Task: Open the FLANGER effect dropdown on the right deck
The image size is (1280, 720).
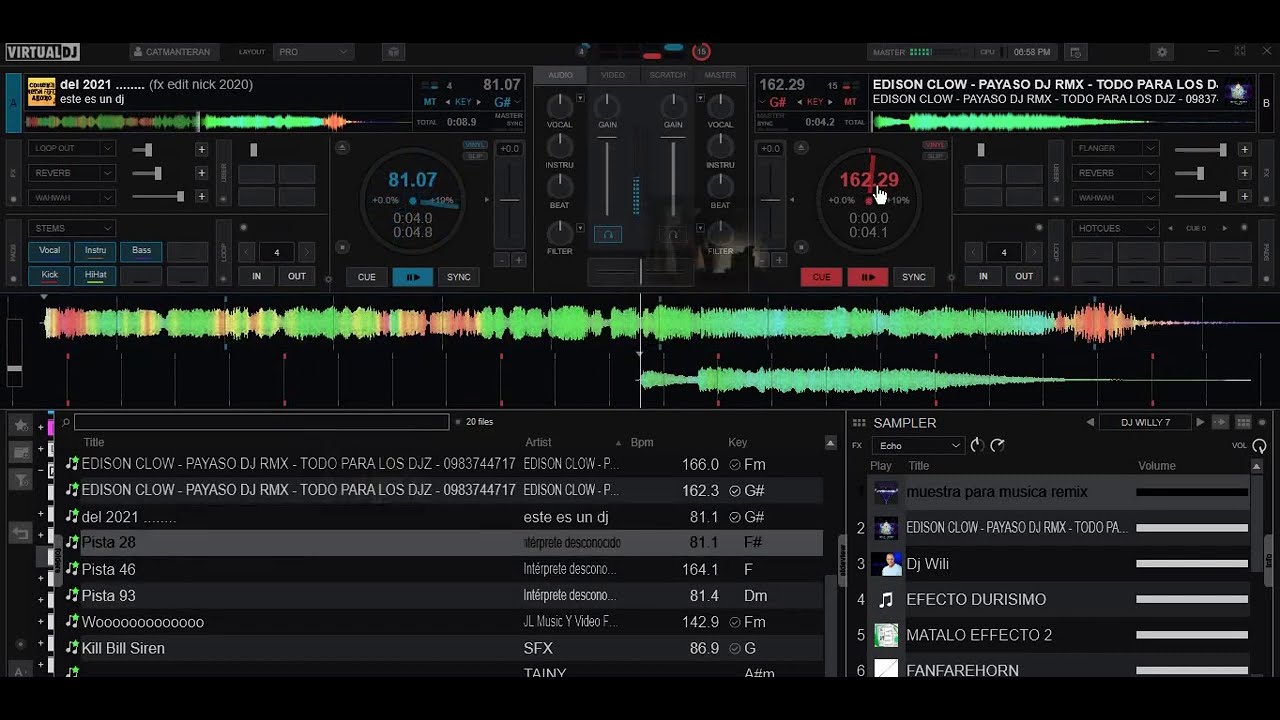Action: (1116, 148)
